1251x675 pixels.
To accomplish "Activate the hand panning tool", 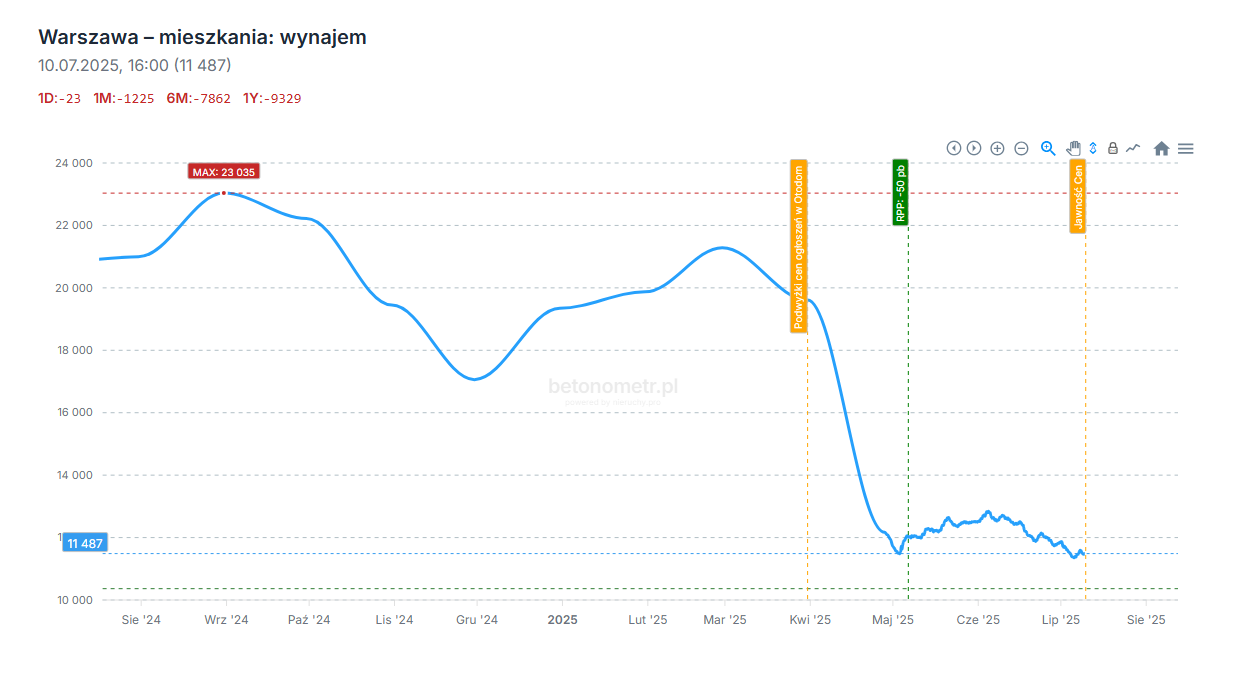I will tap(1074, 148).
